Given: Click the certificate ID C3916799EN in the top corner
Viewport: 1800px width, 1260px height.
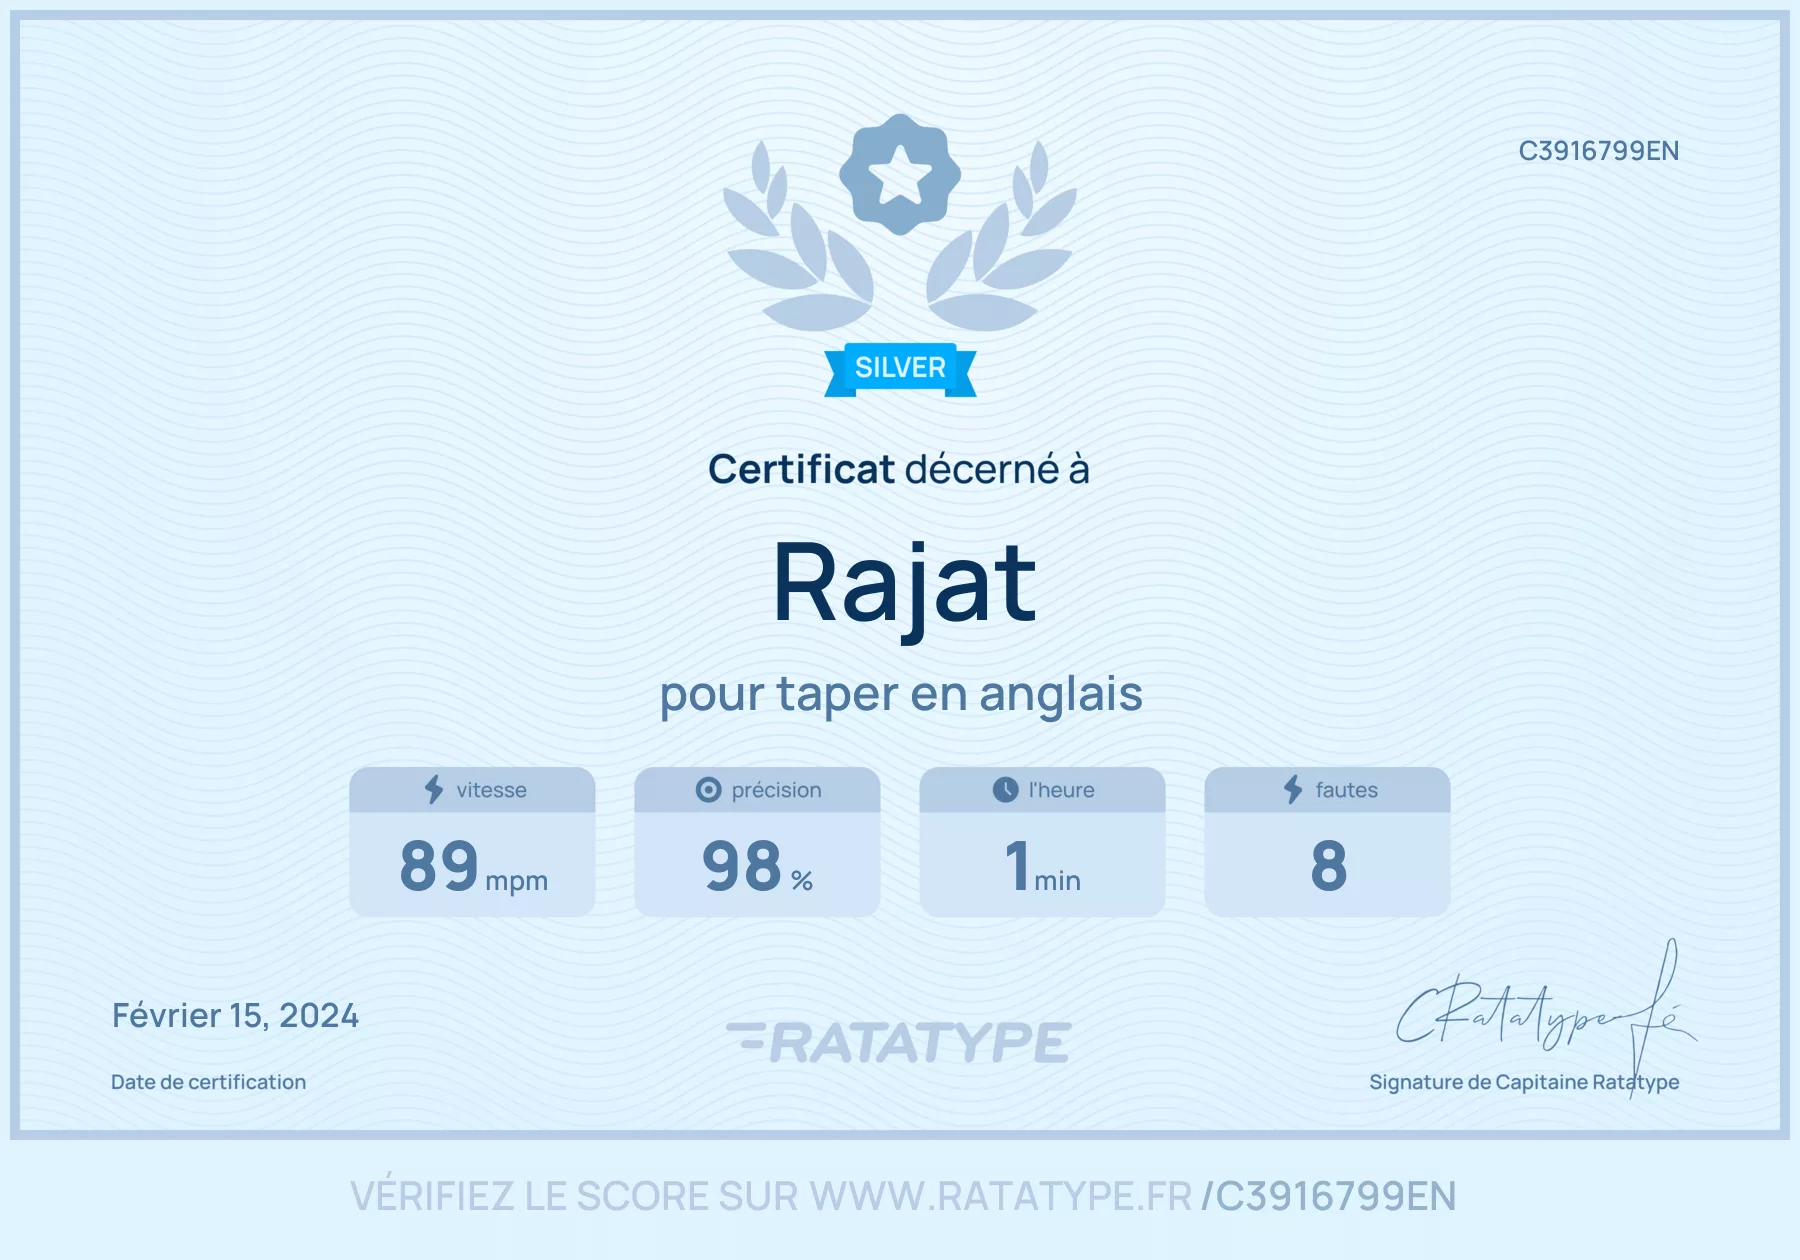Looking at the screenshot, I should 1598,151.
